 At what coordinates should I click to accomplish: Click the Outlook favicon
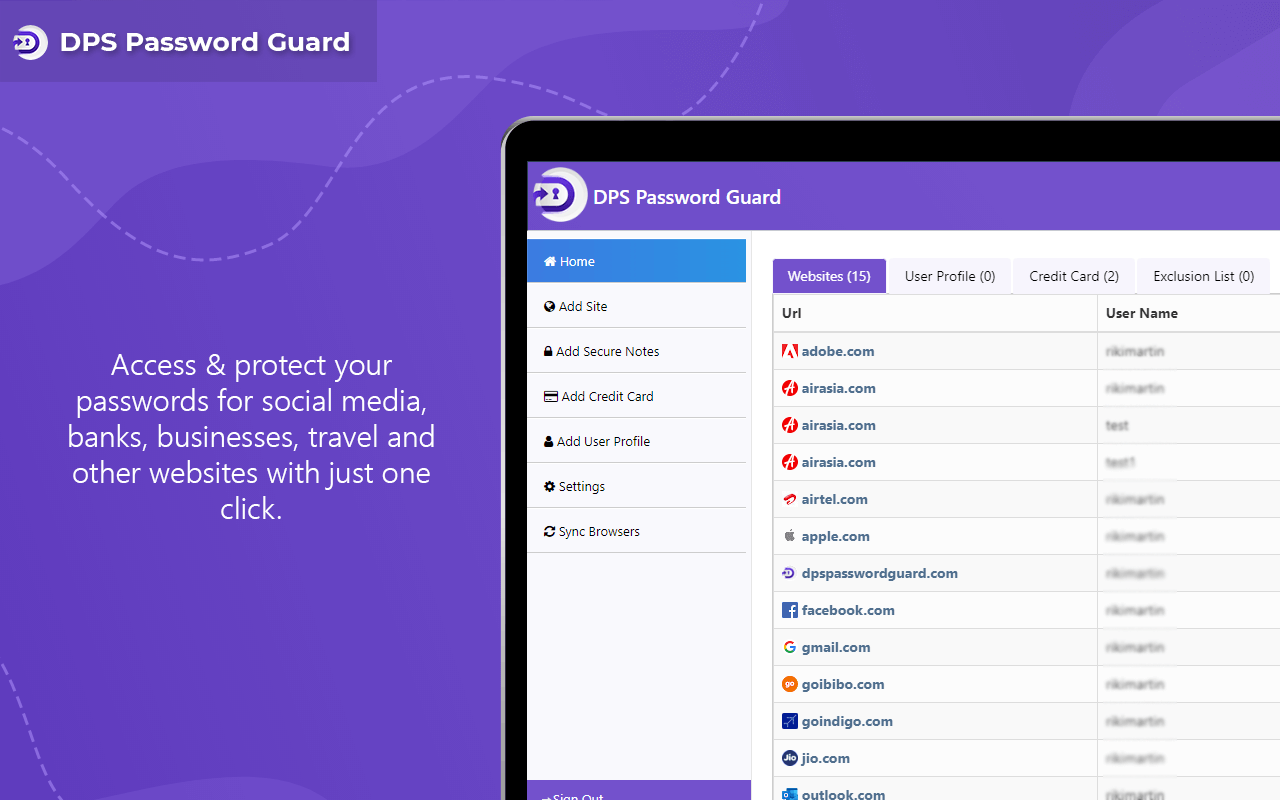pyautogui.click(x=790, y=794)
